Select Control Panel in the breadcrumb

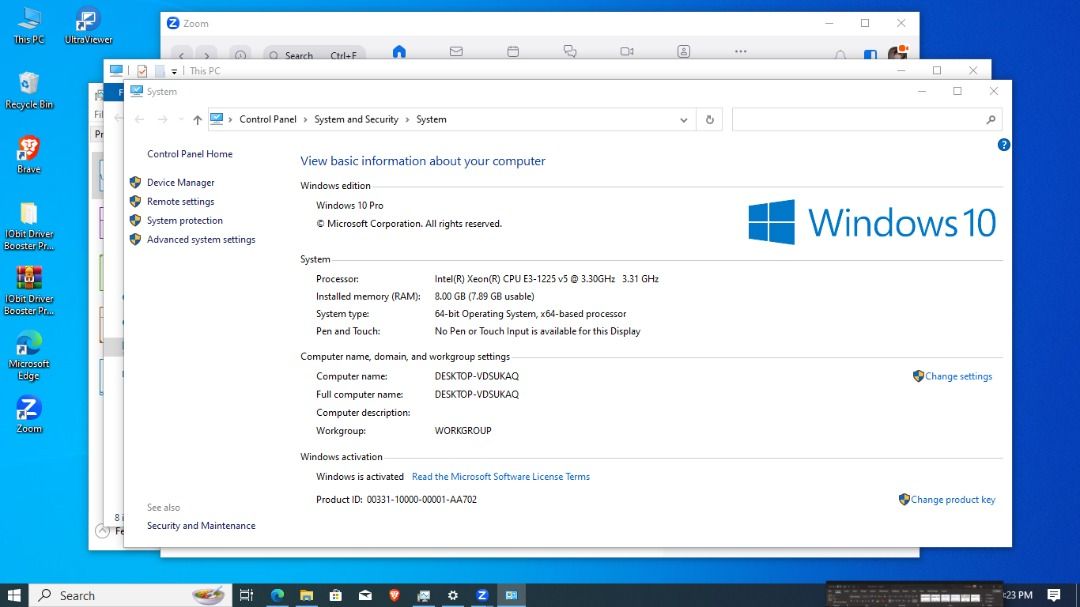pos(268,120)
